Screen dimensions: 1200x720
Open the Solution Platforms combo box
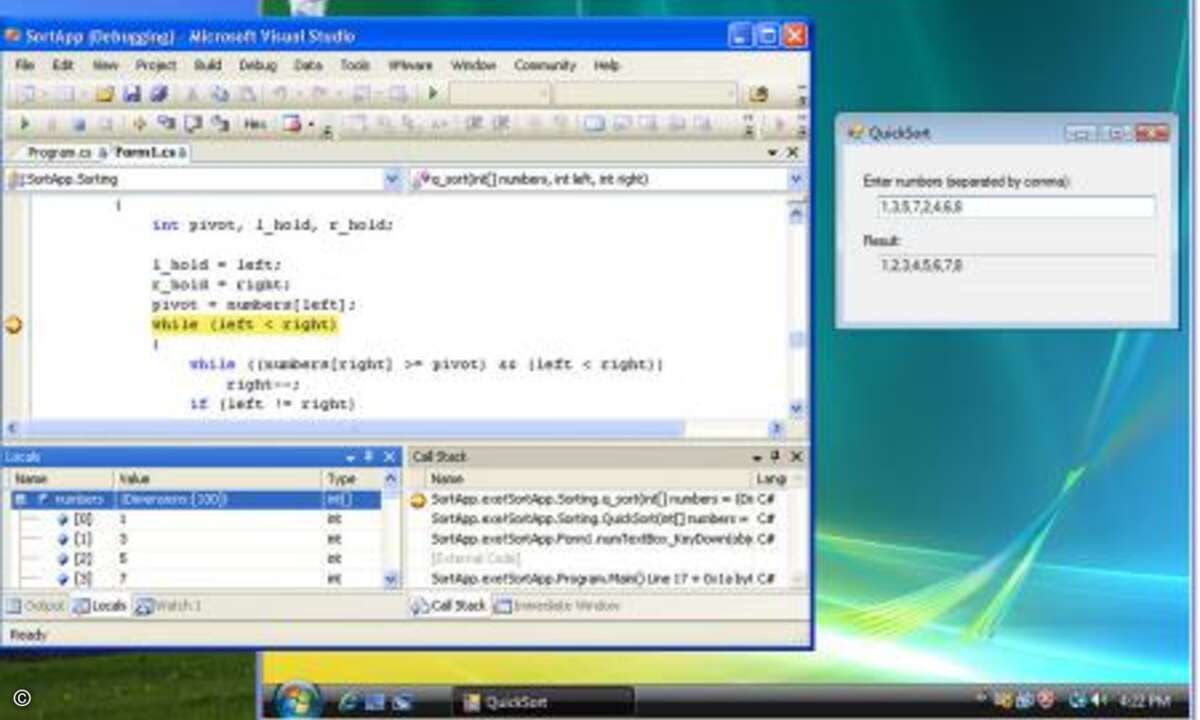tap(645, 94)
